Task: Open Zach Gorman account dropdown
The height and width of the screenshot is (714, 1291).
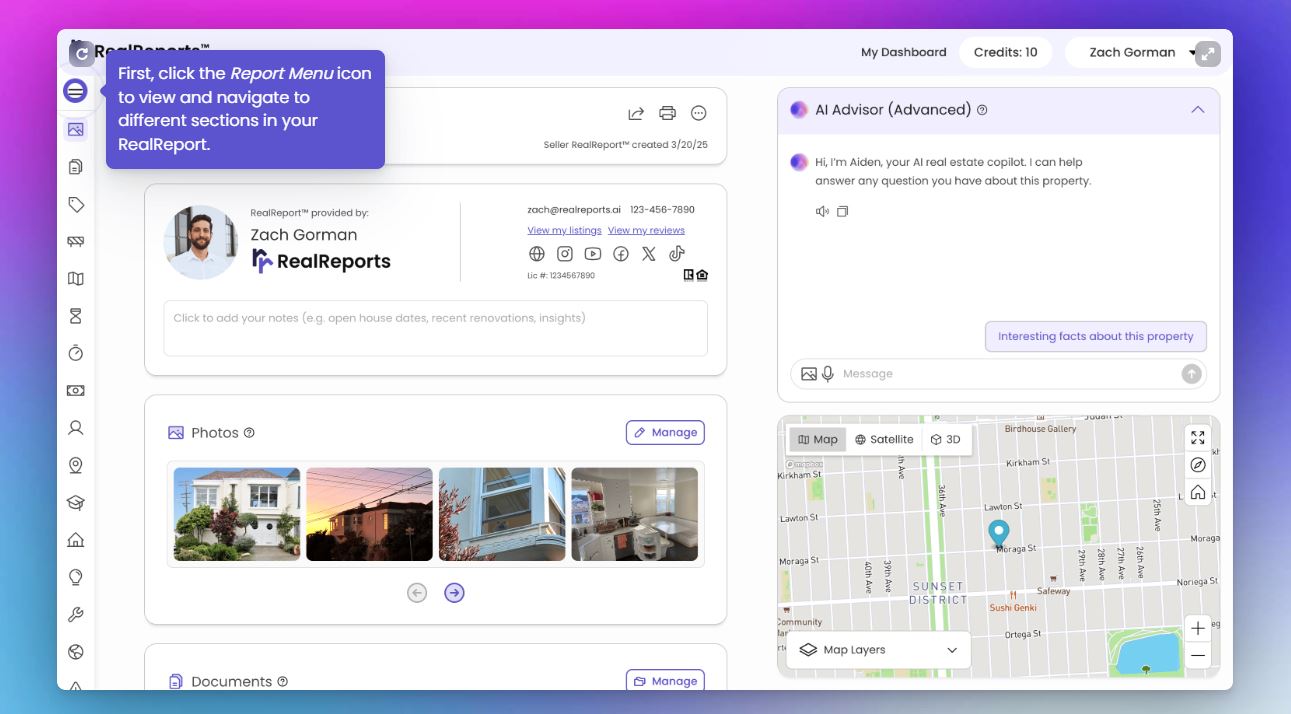Action: pyautogui.click(x=1140, y=53)
